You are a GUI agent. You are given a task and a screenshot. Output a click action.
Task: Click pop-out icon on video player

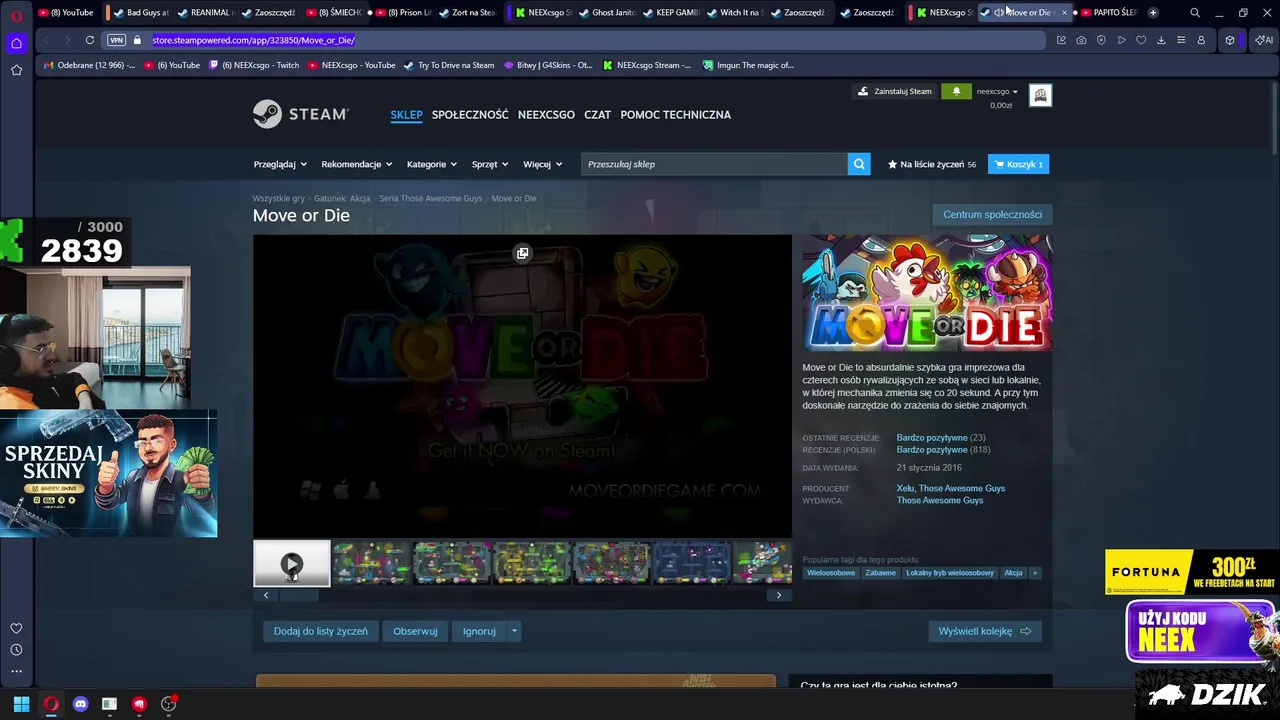(522, 253)
